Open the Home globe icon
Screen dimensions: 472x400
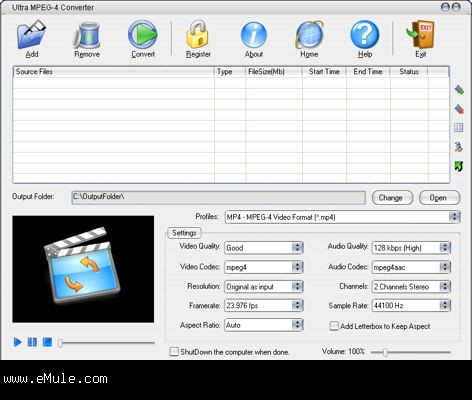point(309,35)
